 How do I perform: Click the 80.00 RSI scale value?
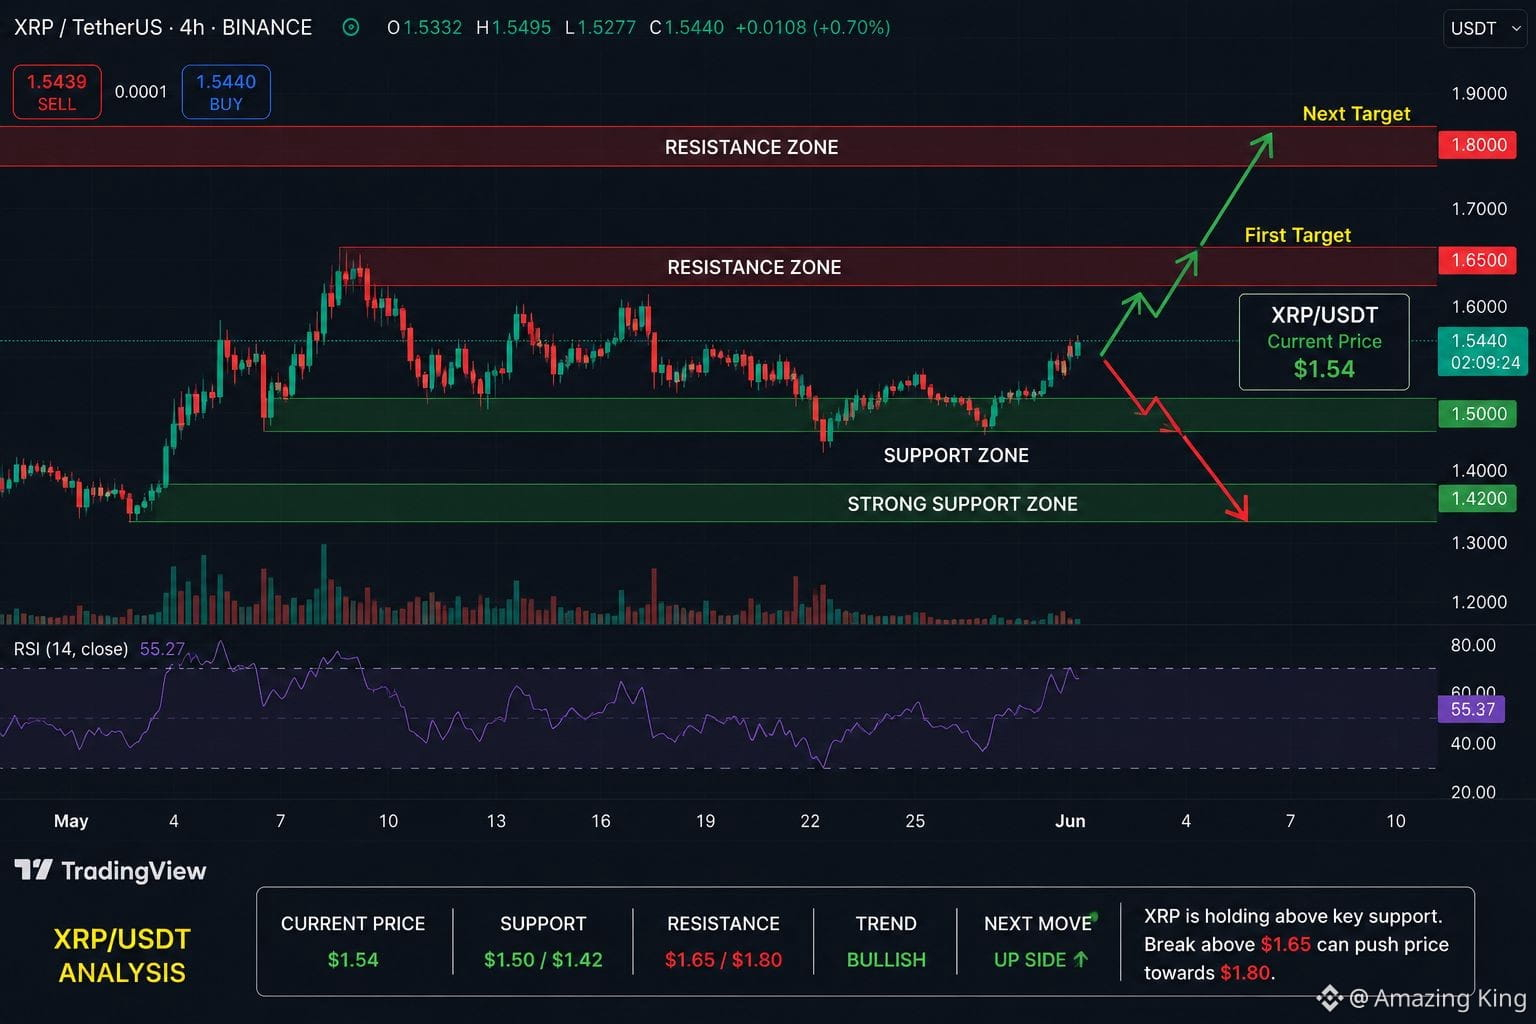click(1473, 646)
